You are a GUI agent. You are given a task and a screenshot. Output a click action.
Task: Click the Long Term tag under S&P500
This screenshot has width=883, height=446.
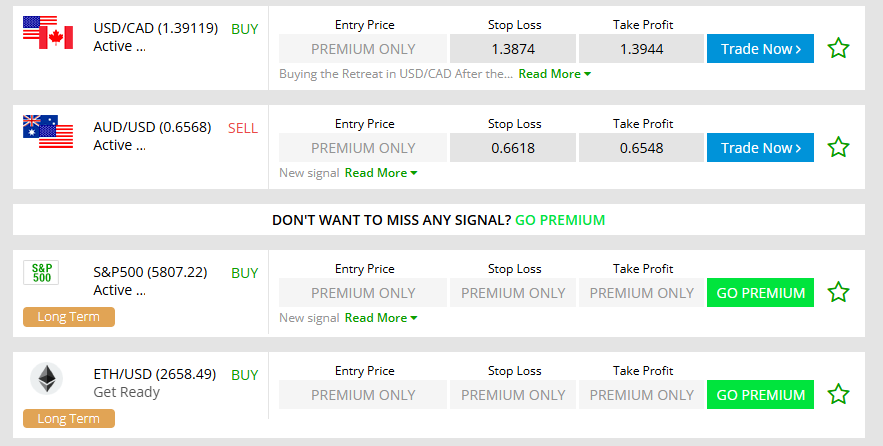[69, 317]
